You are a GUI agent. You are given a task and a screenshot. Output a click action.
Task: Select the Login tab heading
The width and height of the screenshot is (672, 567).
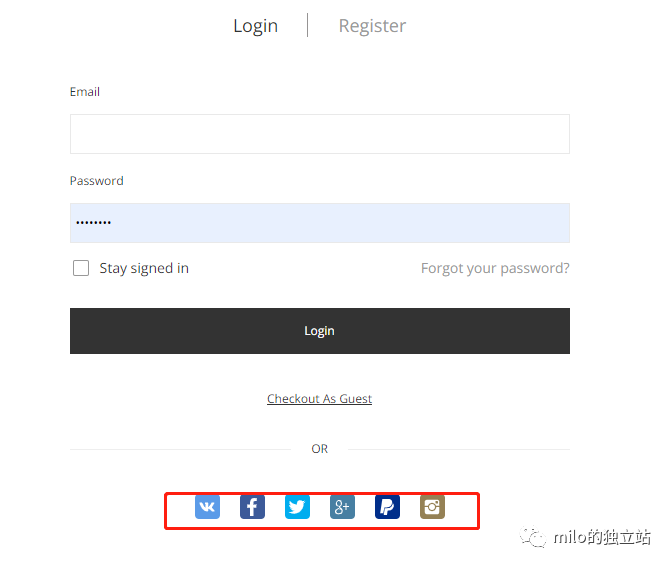point(255,26)
